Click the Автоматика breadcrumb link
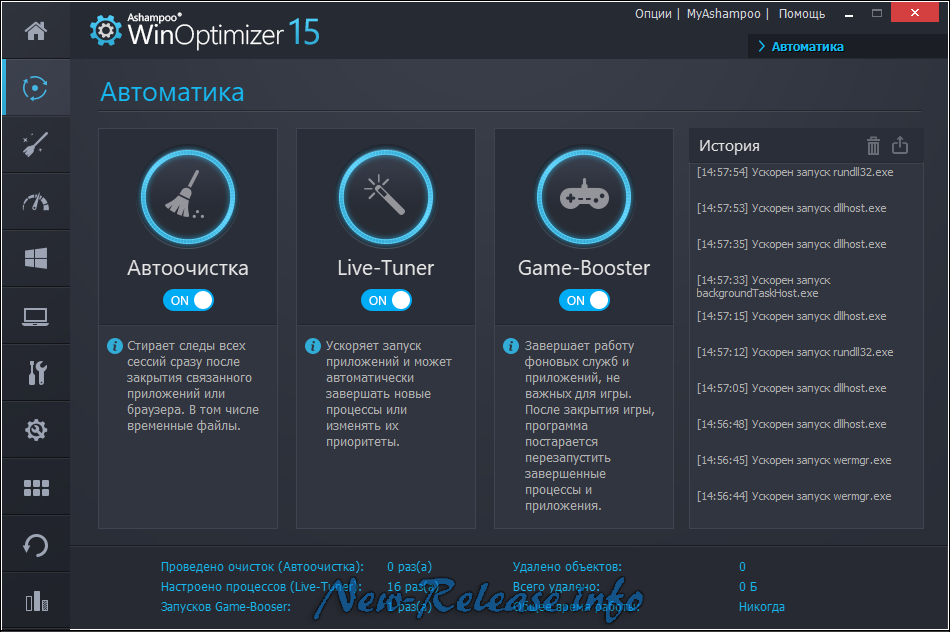This screenshot has width=950, height=632. 807,47
